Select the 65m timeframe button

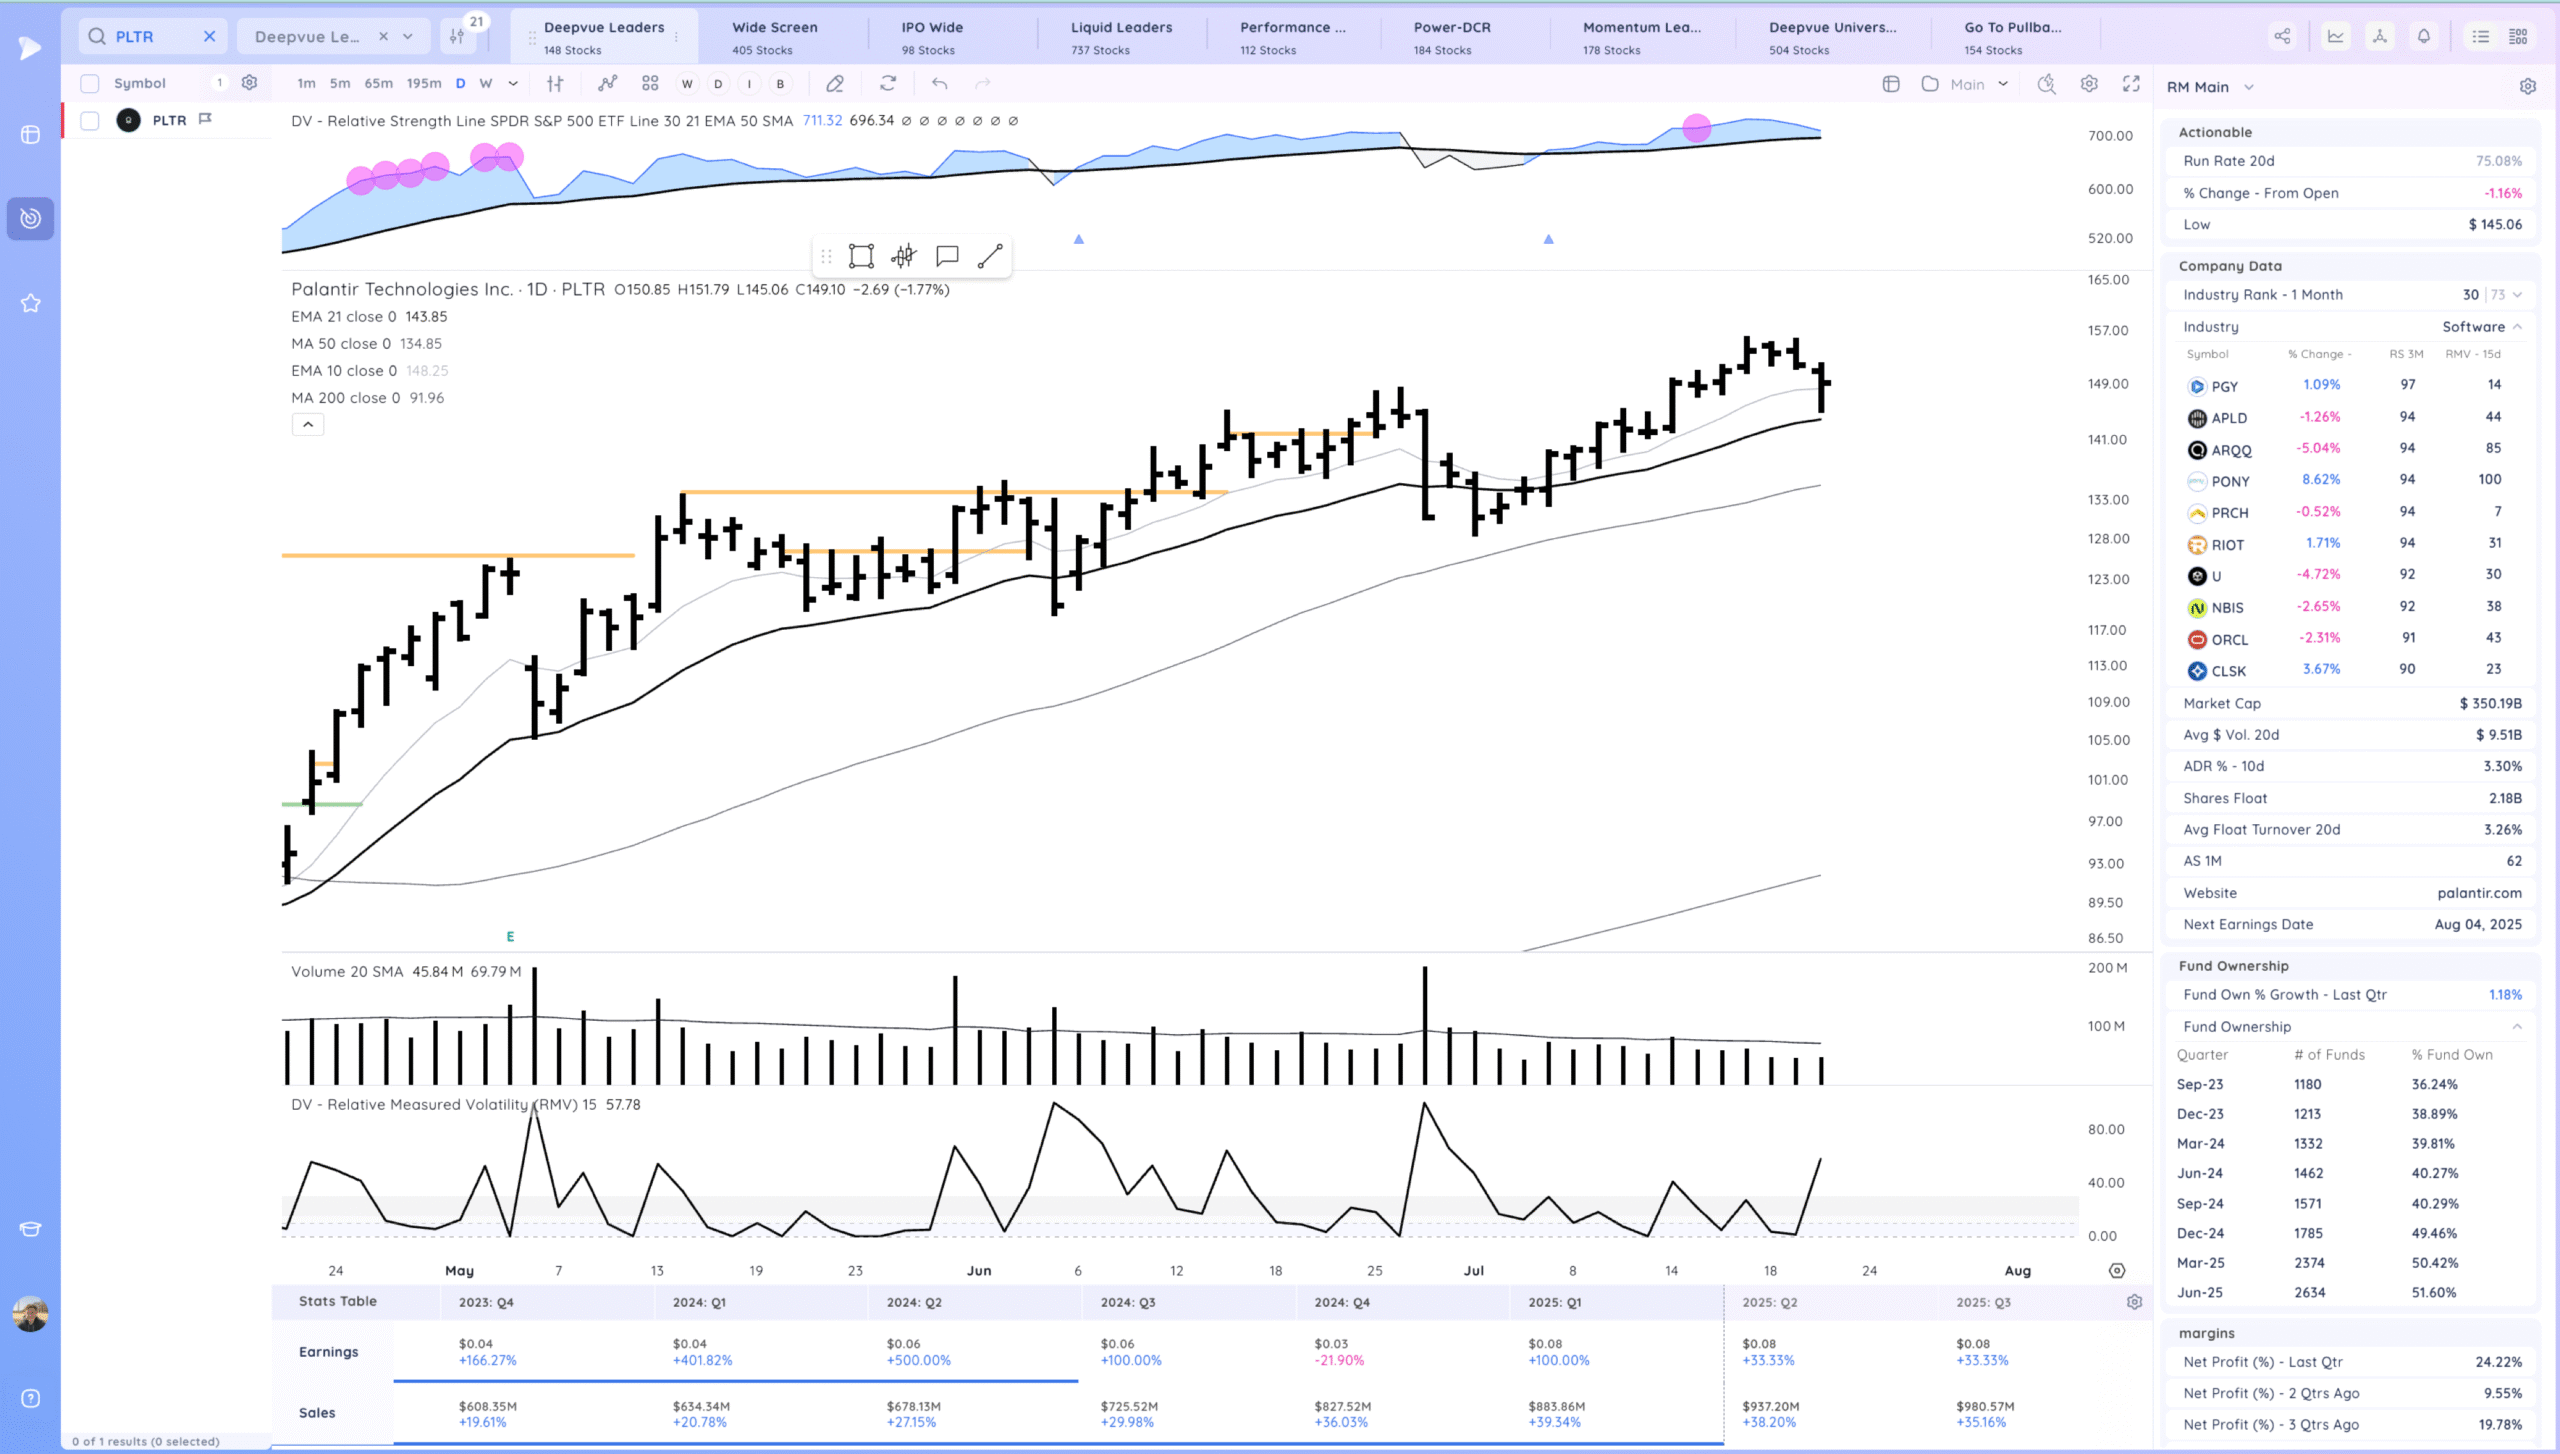click(x=378, y=84)
